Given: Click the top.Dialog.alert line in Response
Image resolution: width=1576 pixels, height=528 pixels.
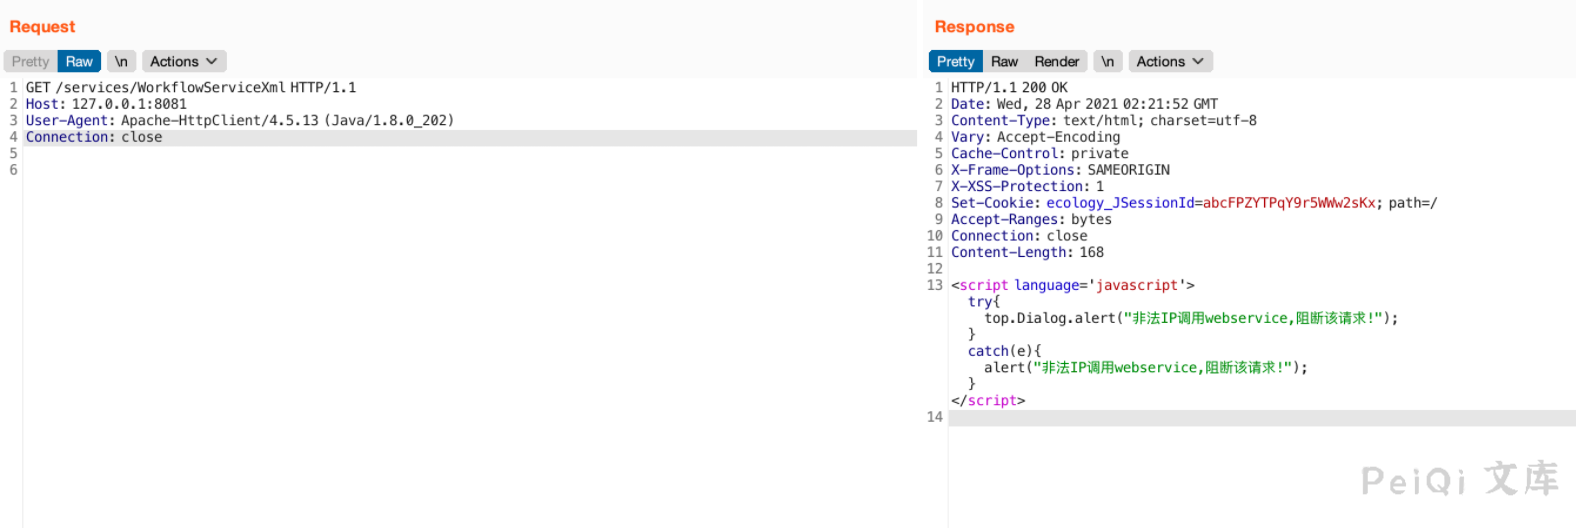Looking at the screenshot, I should (1190, 318).
